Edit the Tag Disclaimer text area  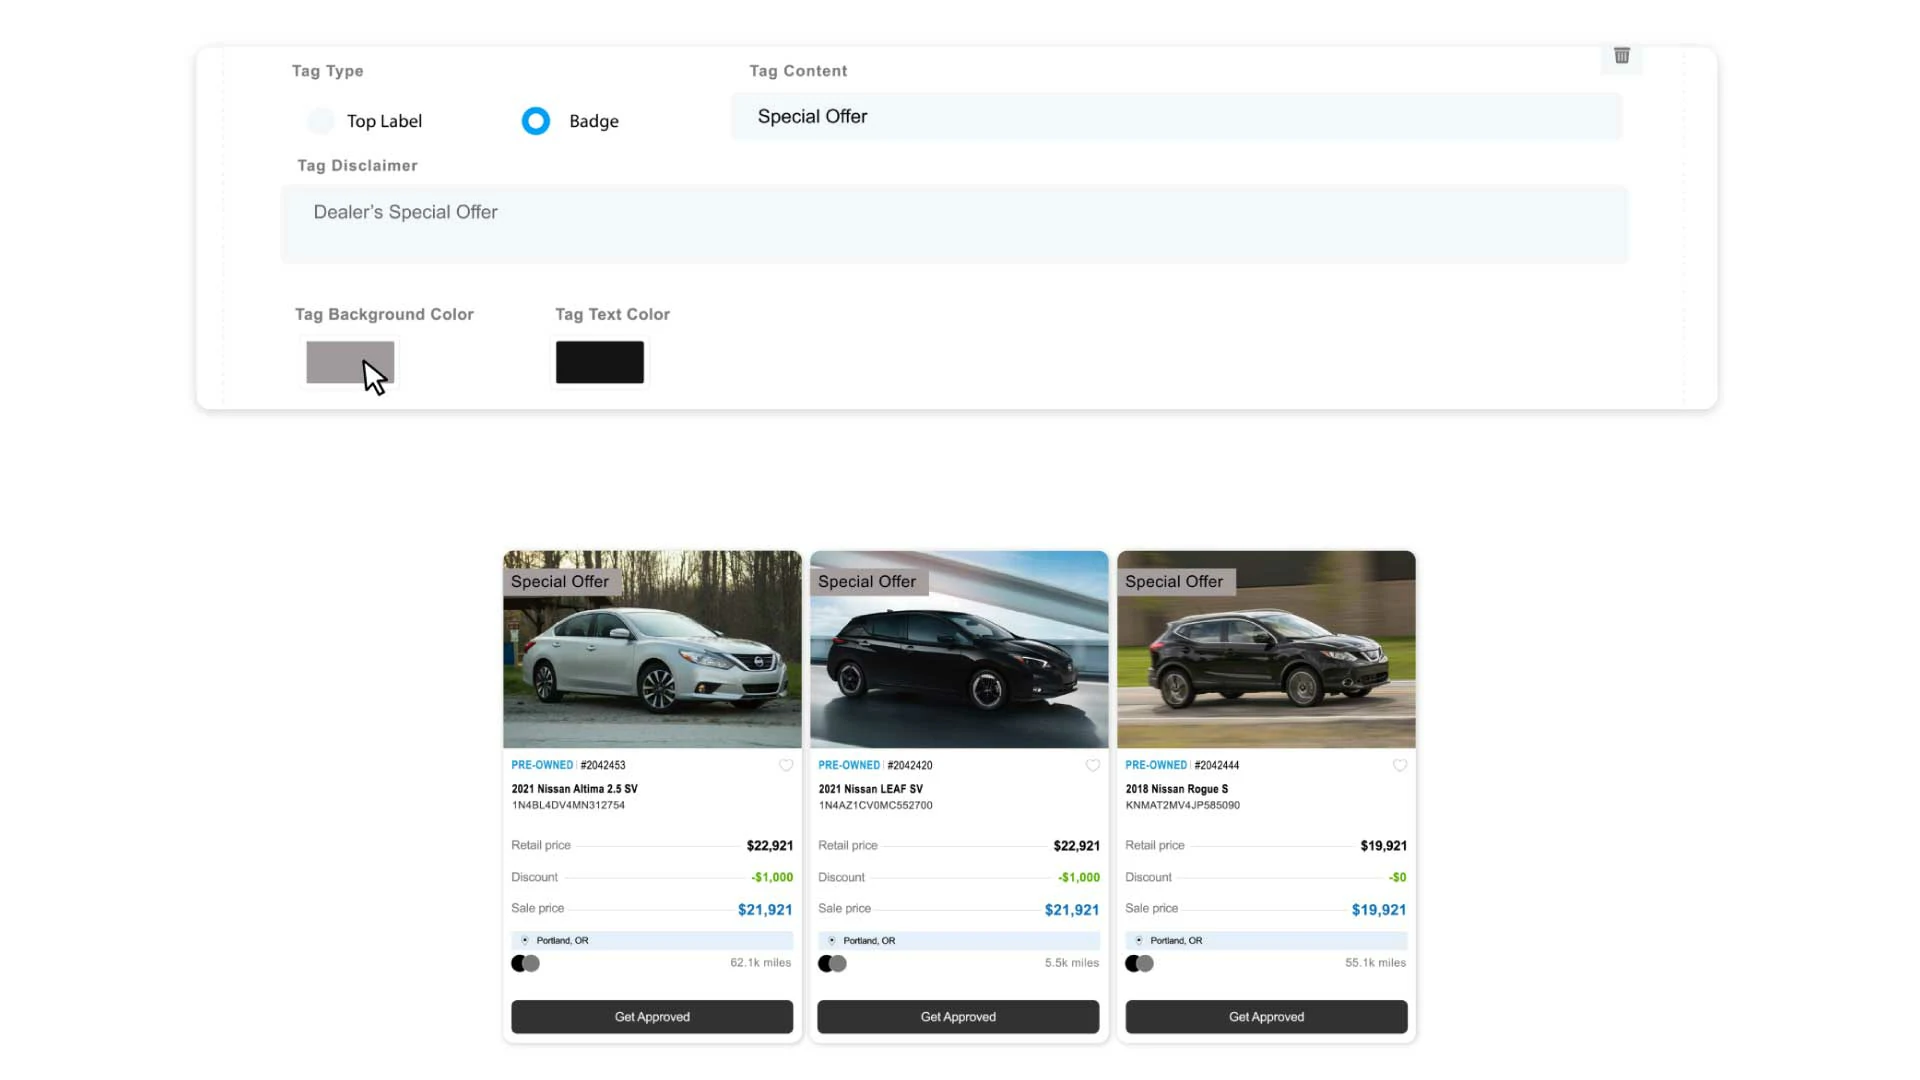click(954, 224)
